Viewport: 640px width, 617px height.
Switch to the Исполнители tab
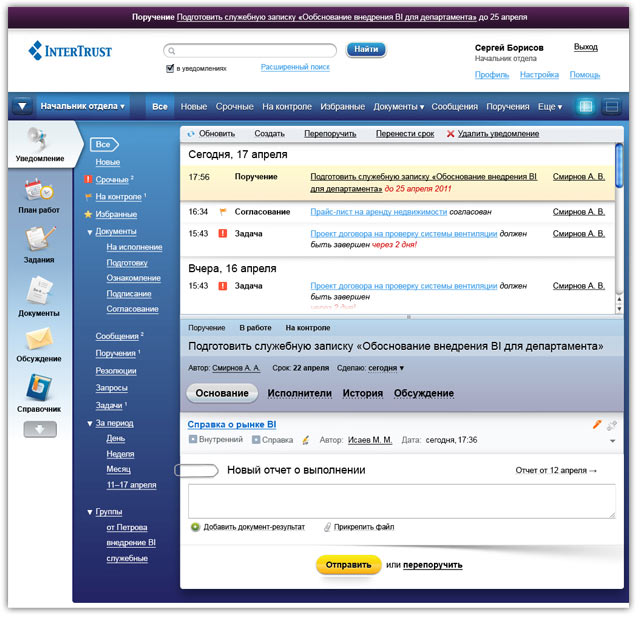pos(299,394)
